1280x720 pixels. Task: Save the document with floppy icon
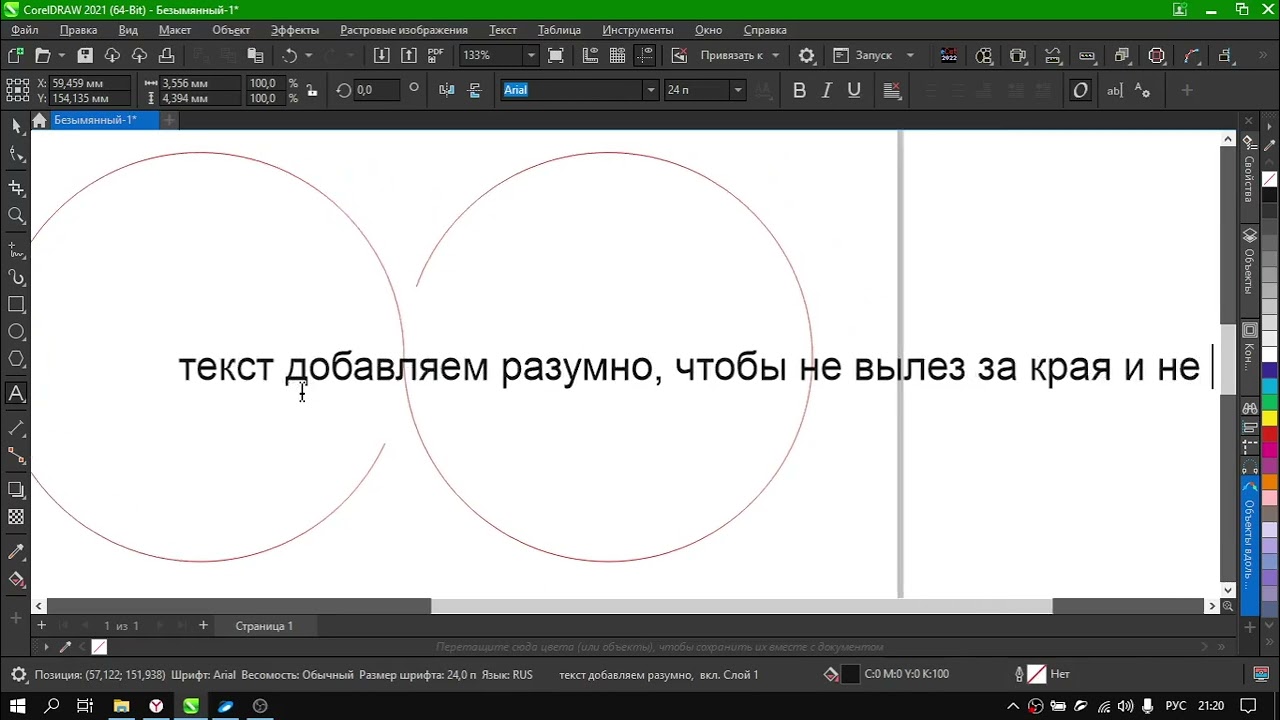pos(85,56)
